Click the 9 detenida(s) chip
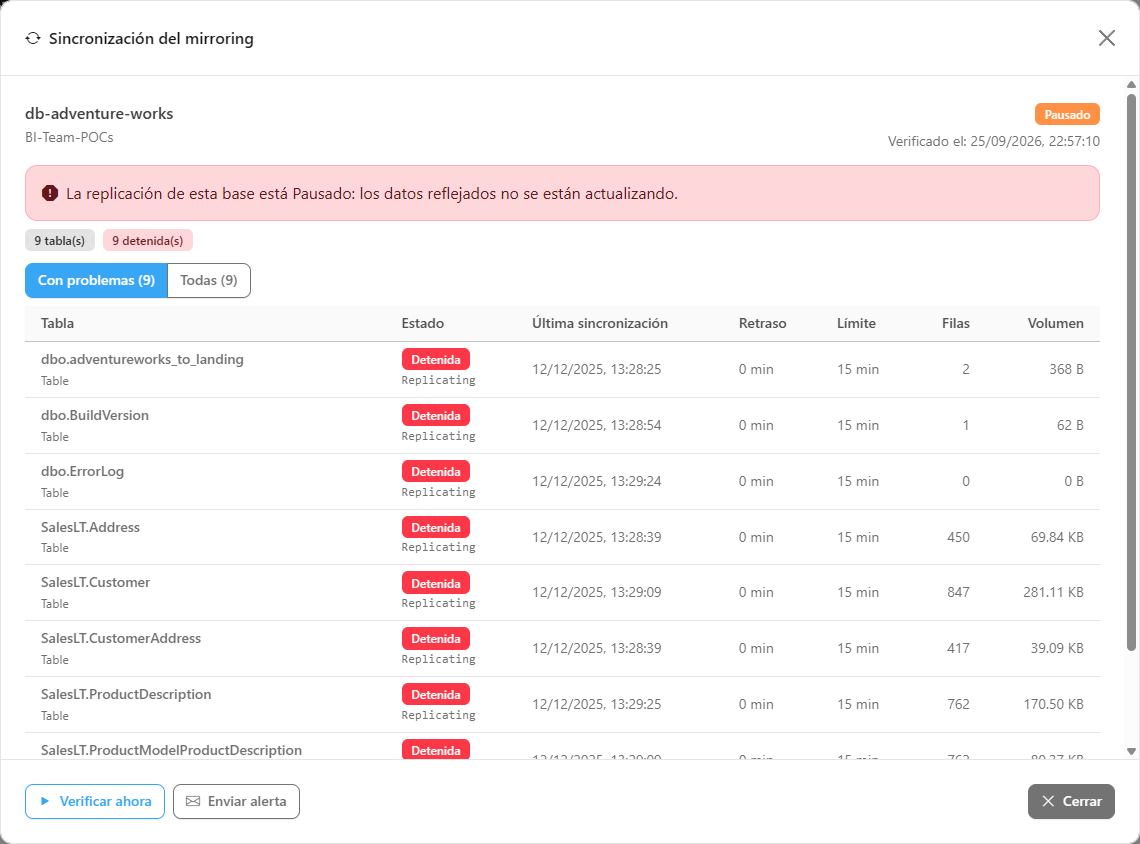The width and height of the screenshot is (1140, 844). pyautogui.click(x=148, y=241)
